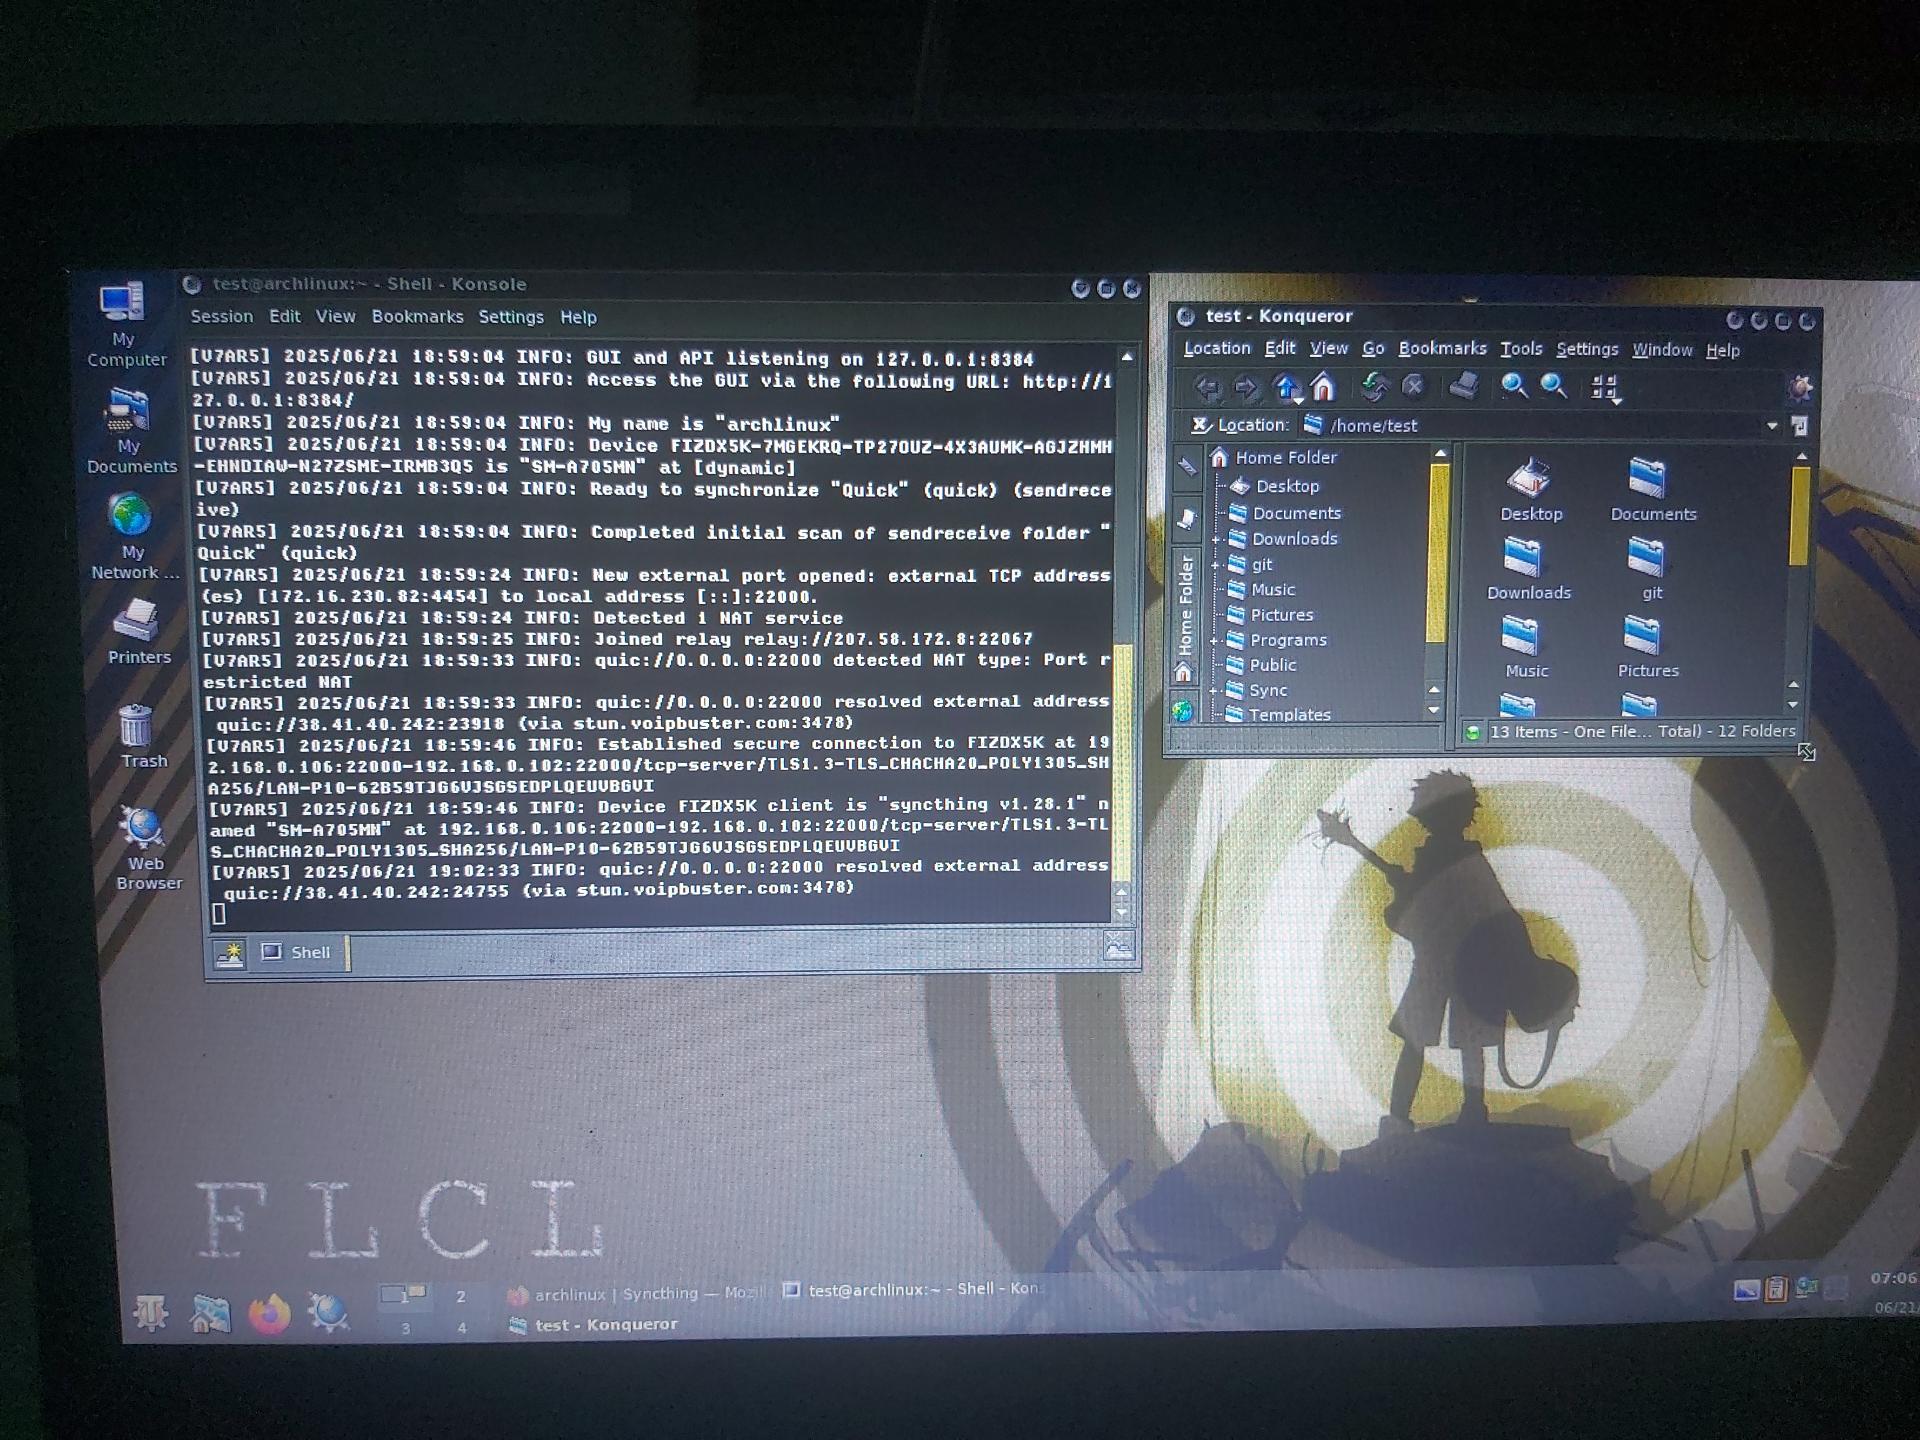Click the Konqueror gear throbber icon
This screenshot has width=1920, height=1440.
[1800, 388]
